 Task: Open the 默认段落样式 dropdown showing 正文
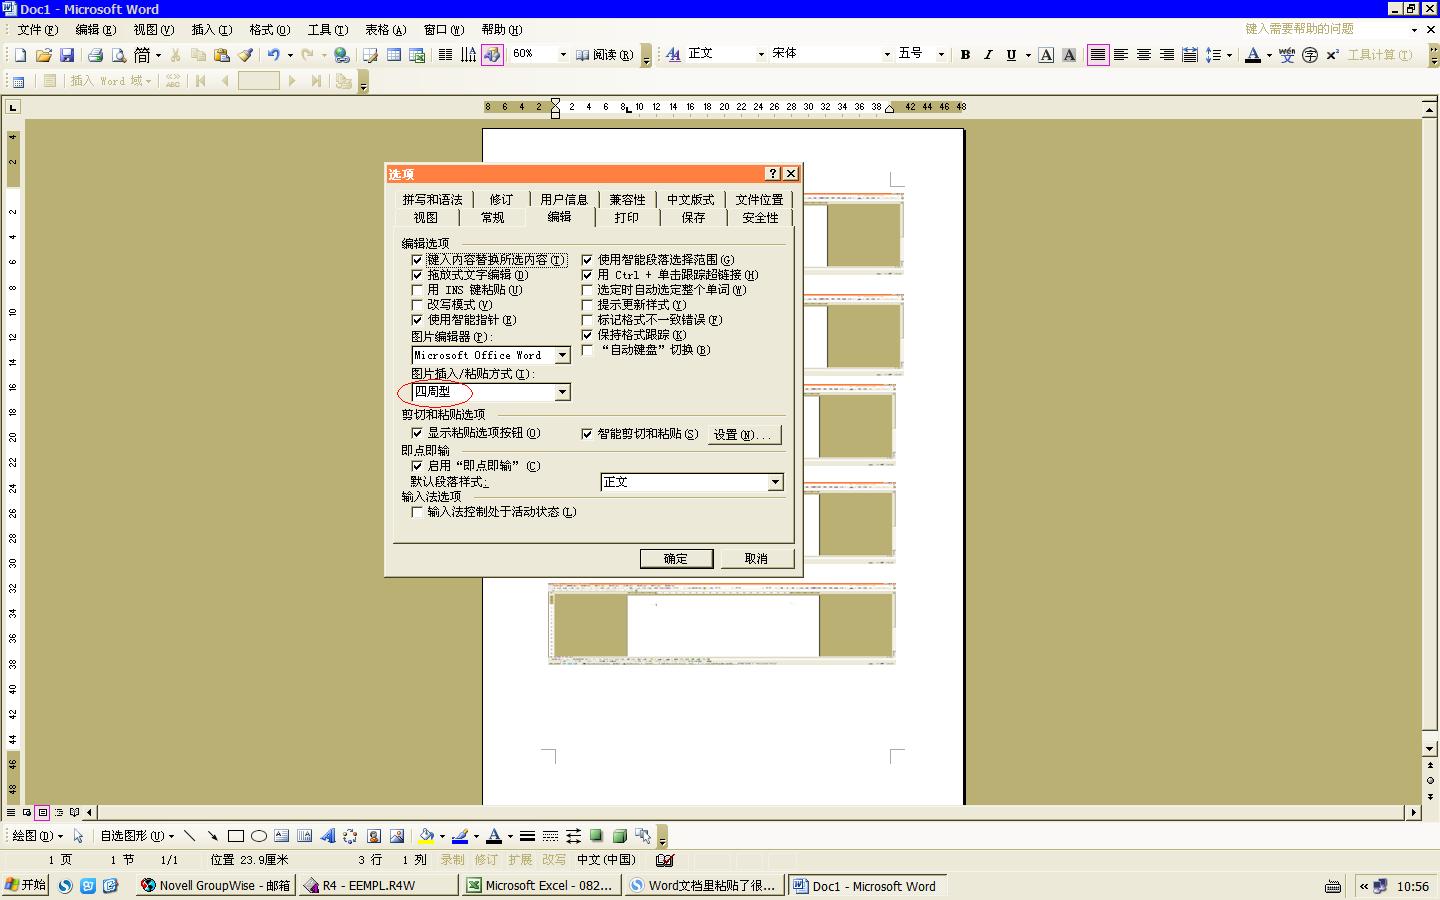coord(775,482)
